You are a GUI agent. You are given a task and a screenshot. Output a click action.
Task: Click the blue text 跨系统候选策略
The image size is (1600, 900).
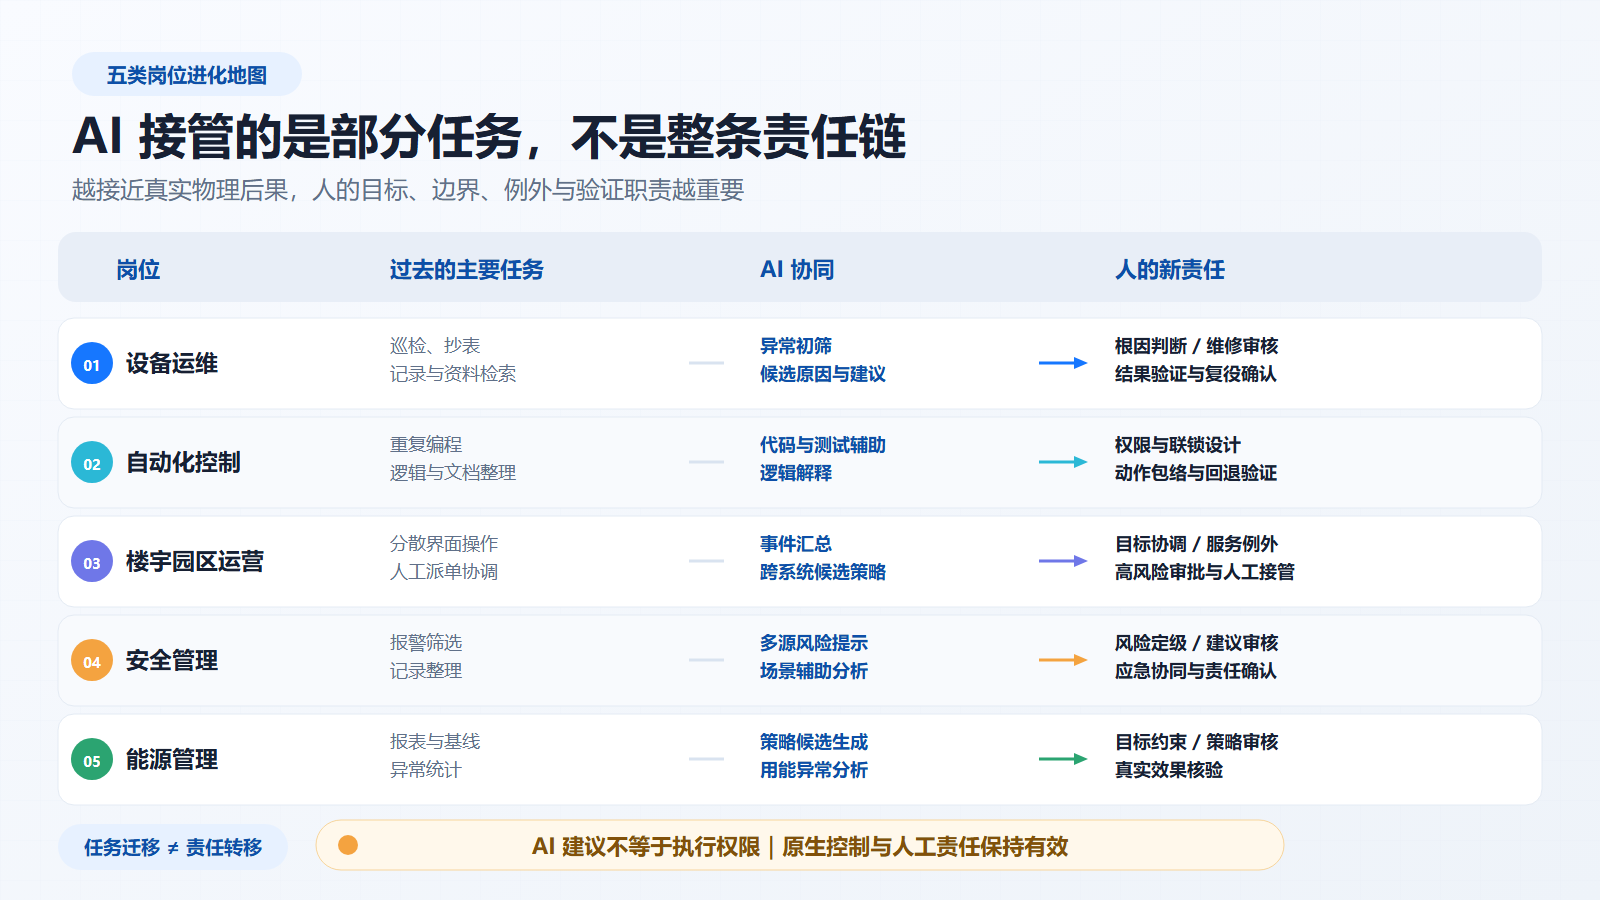(823, 571)
